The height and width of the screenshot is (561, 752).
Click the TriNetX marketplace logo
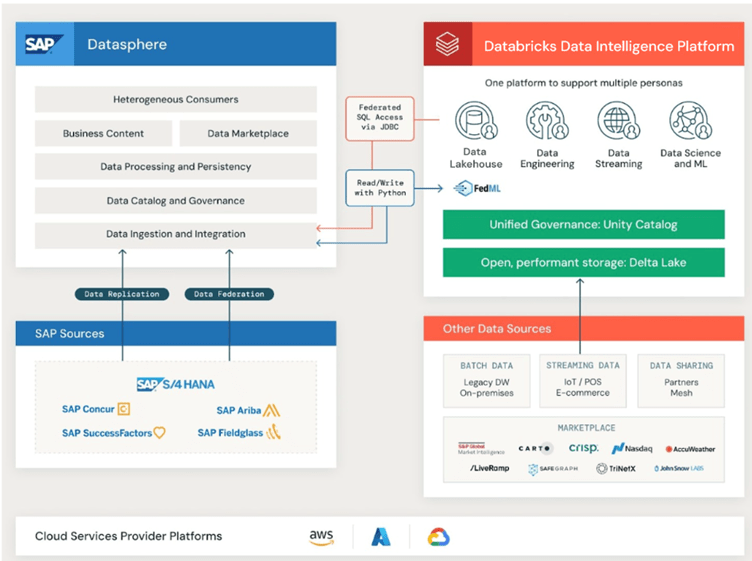click(x=616, y=468)
